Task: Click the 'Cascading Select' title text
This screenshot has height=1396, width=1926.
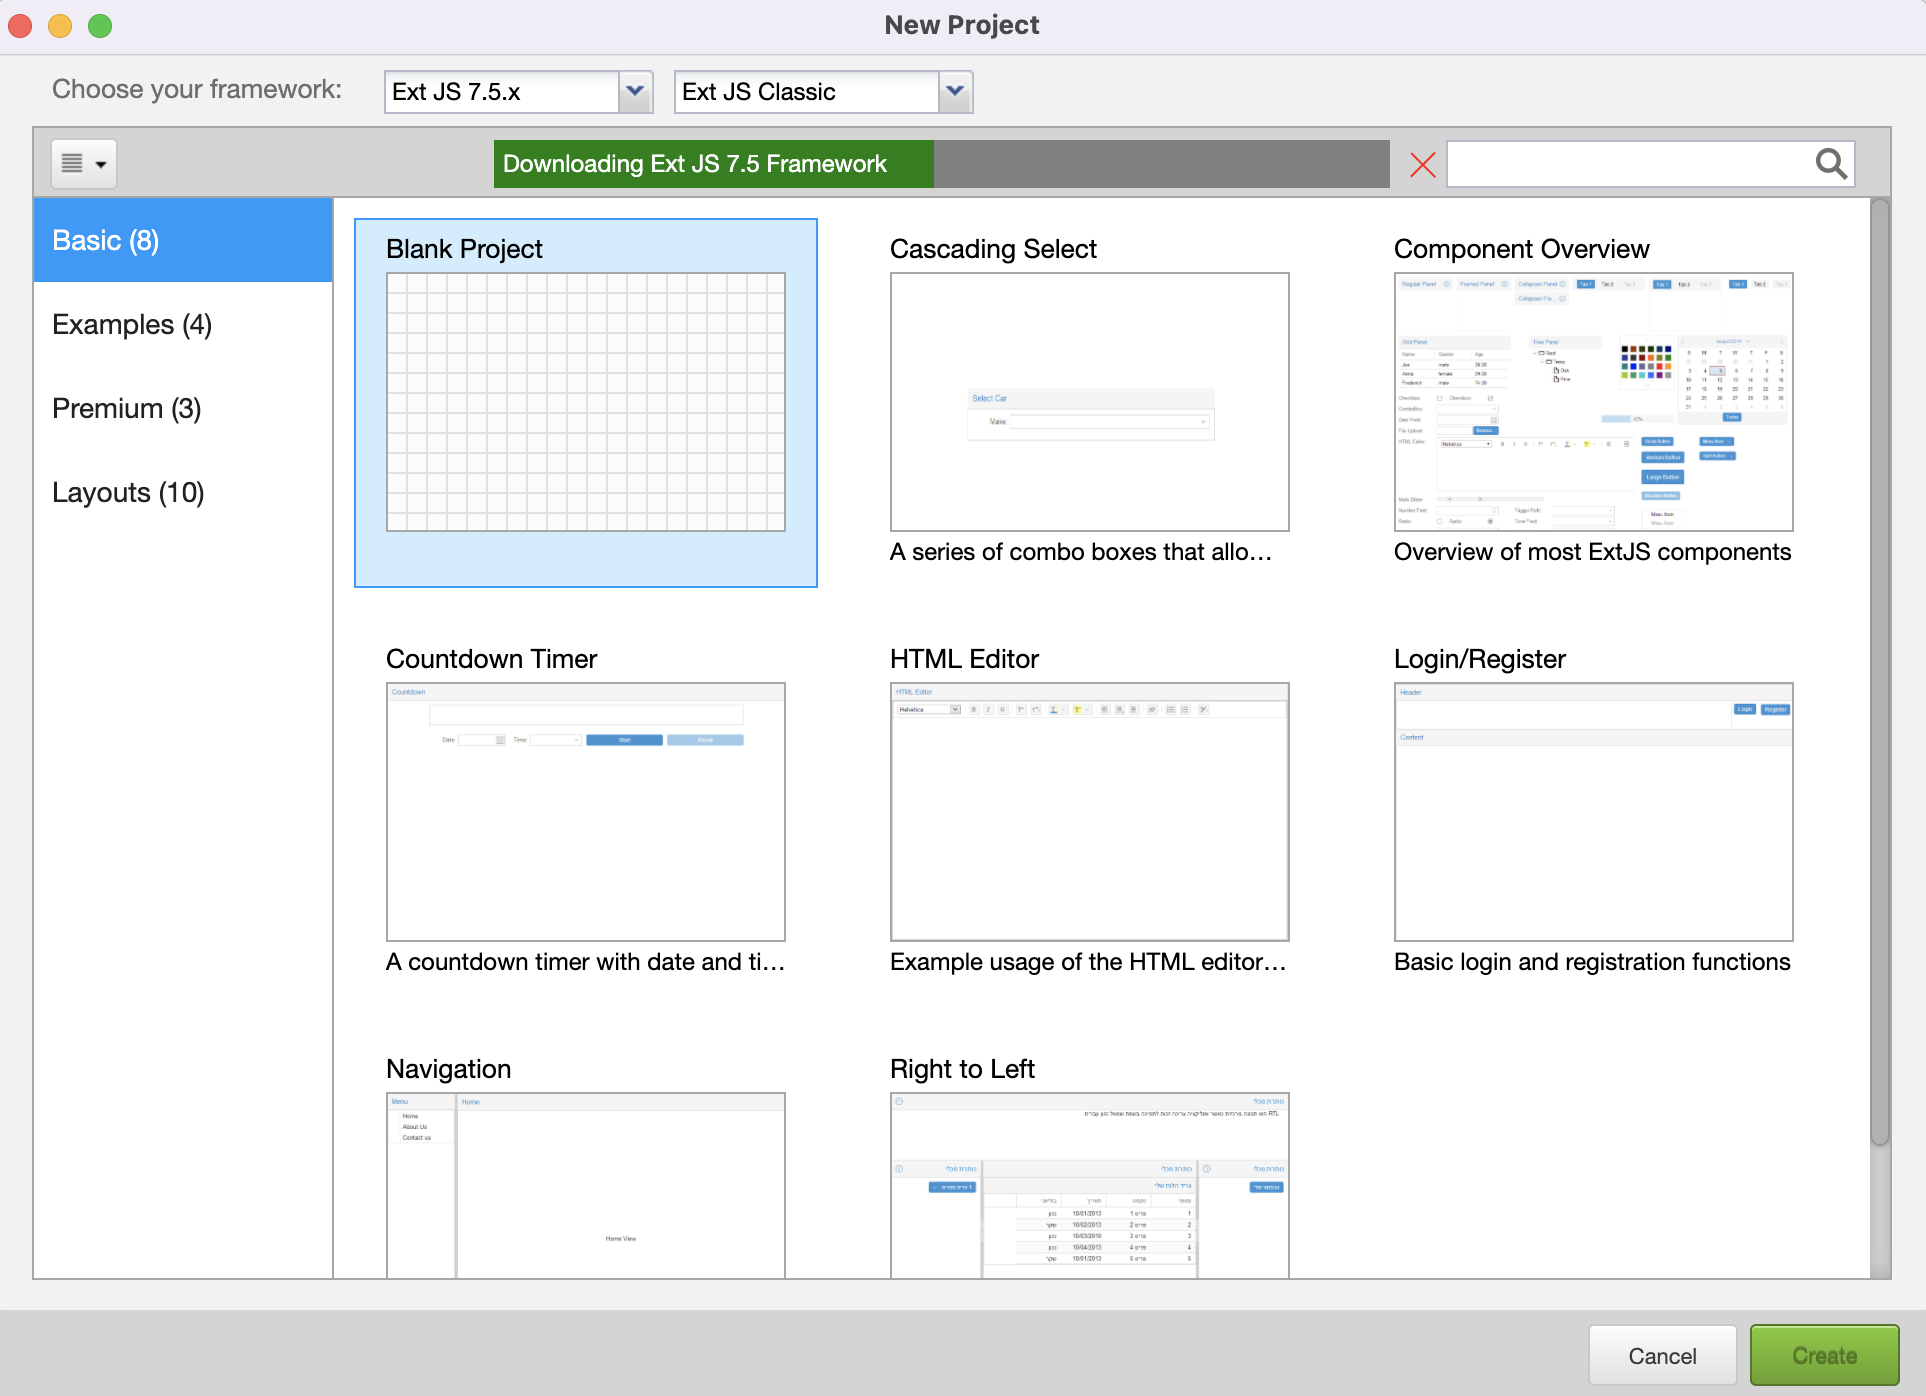Action: [x=993, y=249]
